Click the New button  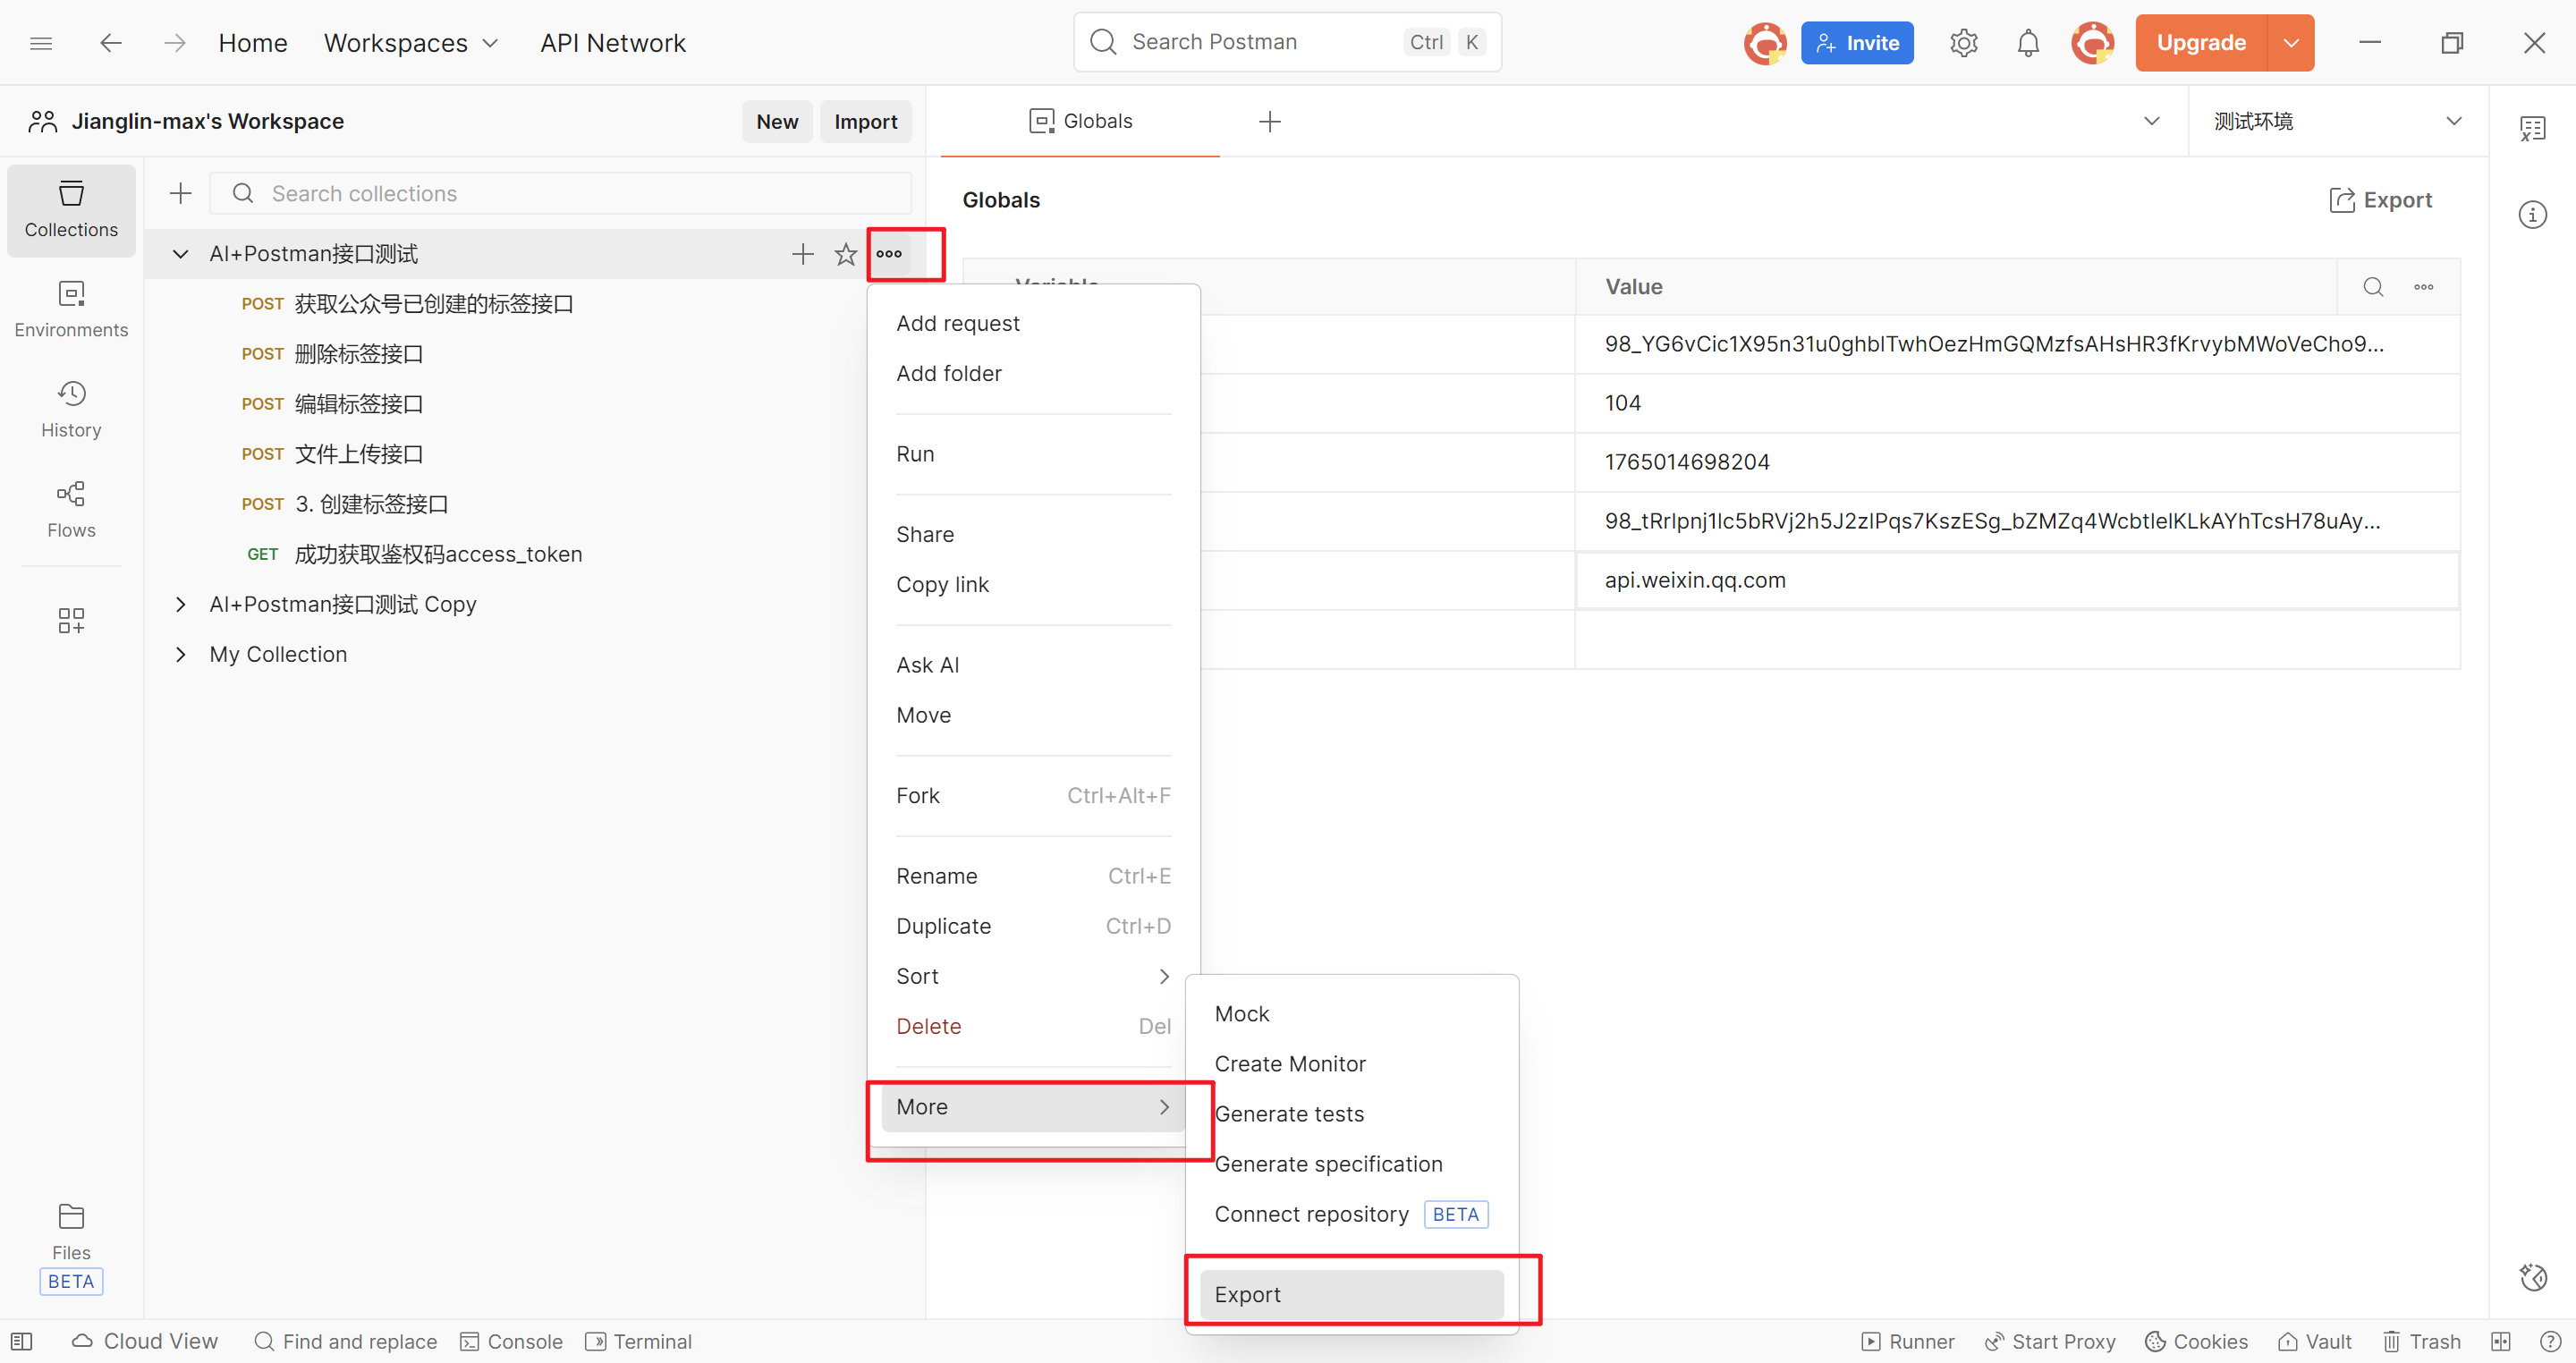[777, 121]
